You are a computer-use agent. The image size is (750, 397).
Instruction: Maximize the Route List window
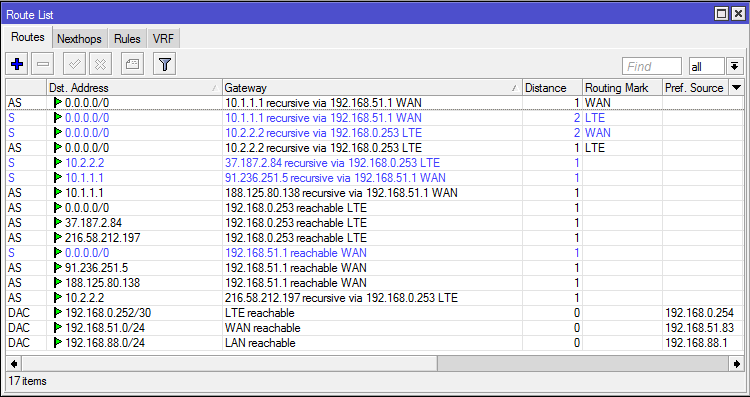[721, 14]
